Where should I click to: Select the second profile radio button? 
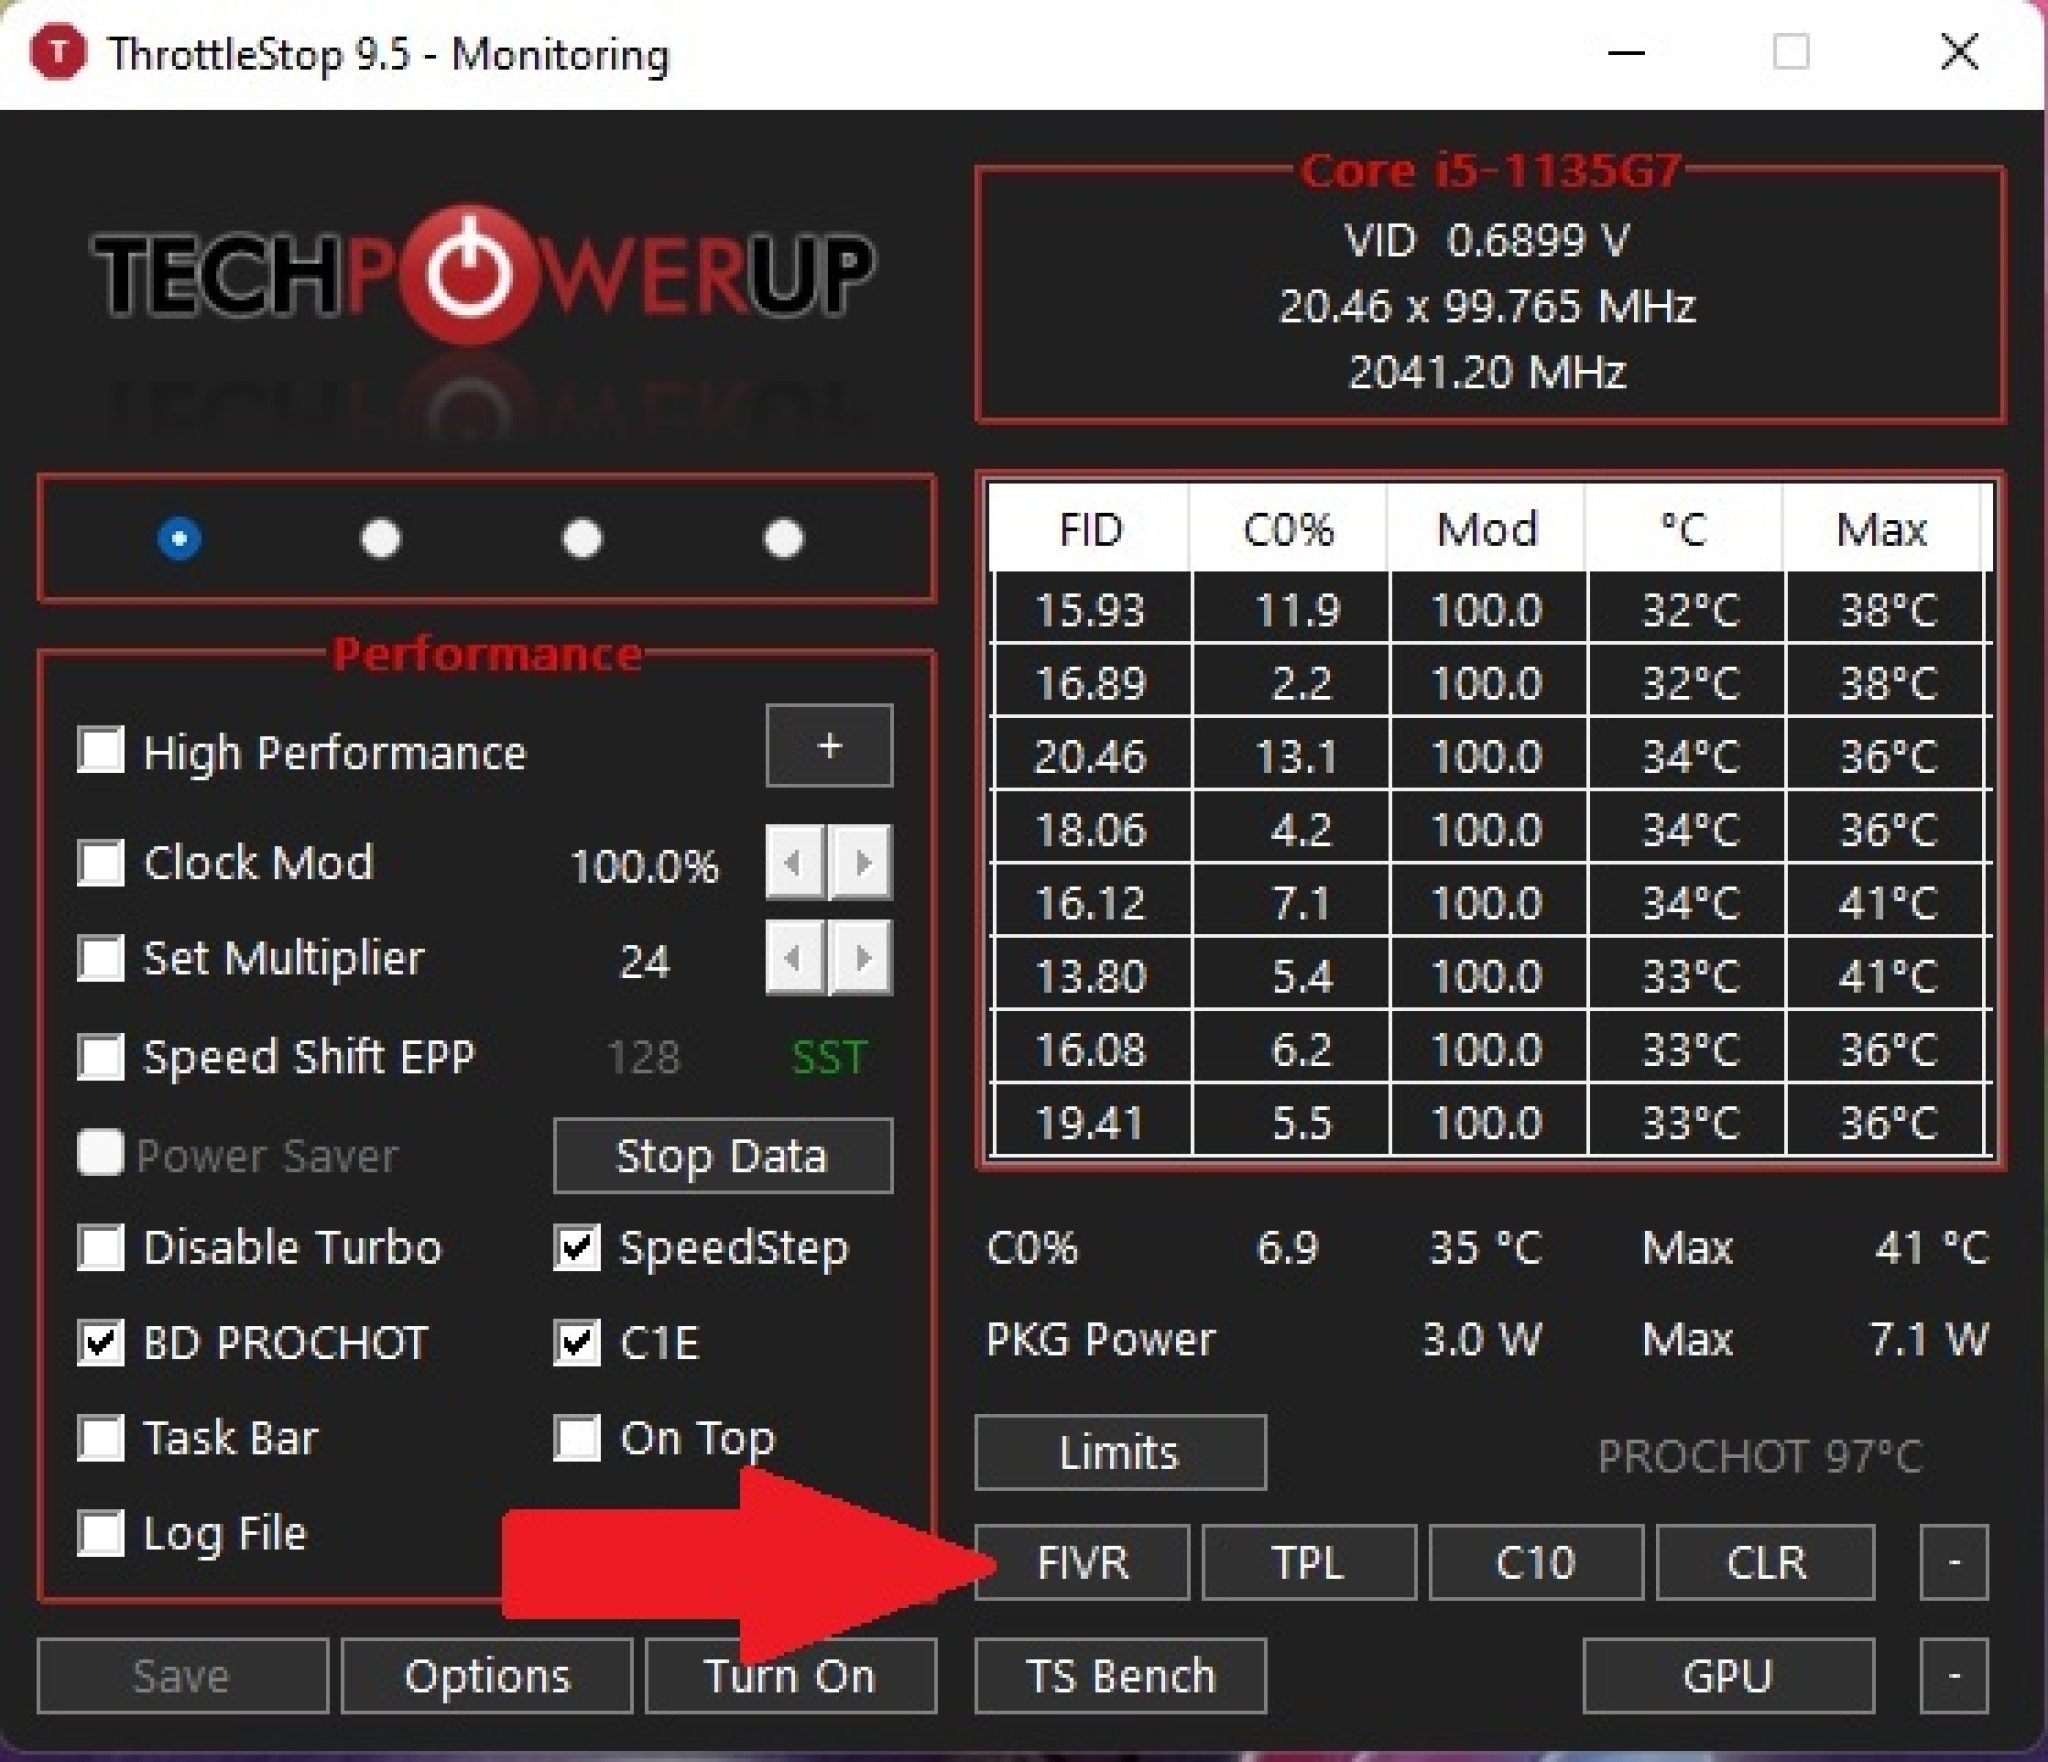pos(380,539)
